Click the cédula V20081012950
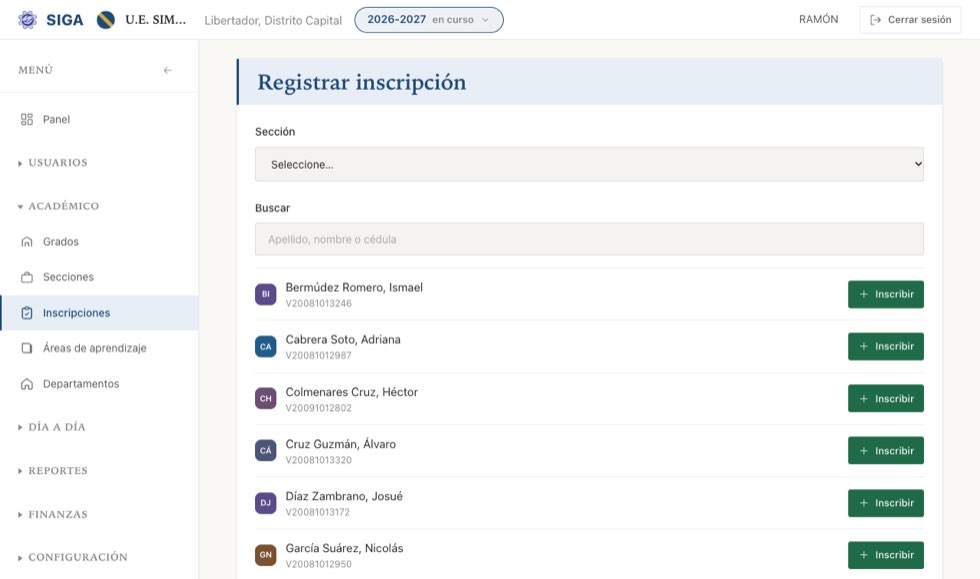 (x=319, y=564)
